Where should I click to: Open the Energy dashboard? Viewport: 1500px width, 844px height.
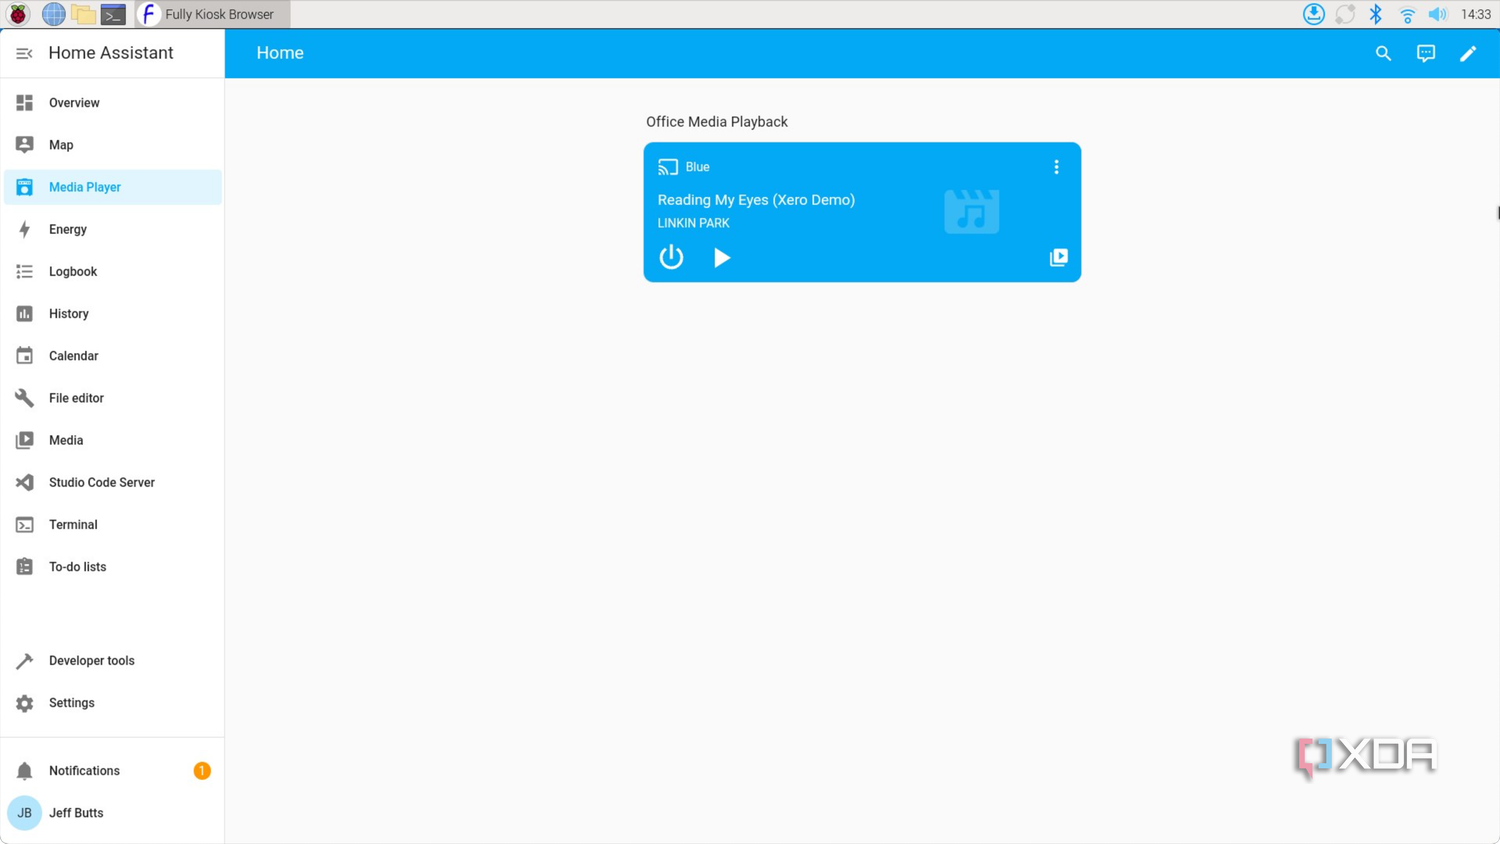click(113, 229)
